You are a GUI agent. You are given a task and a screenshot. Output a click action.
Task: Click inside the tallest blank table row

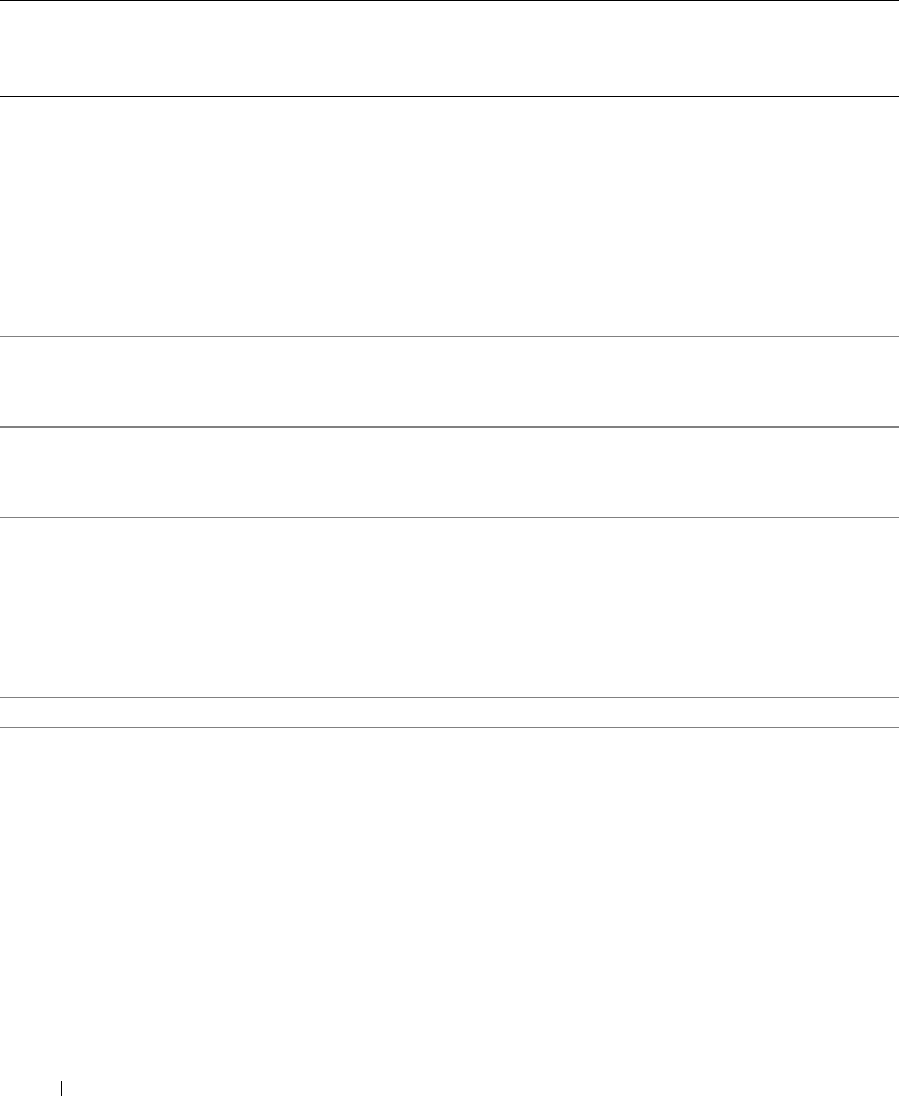pos(450,216)
